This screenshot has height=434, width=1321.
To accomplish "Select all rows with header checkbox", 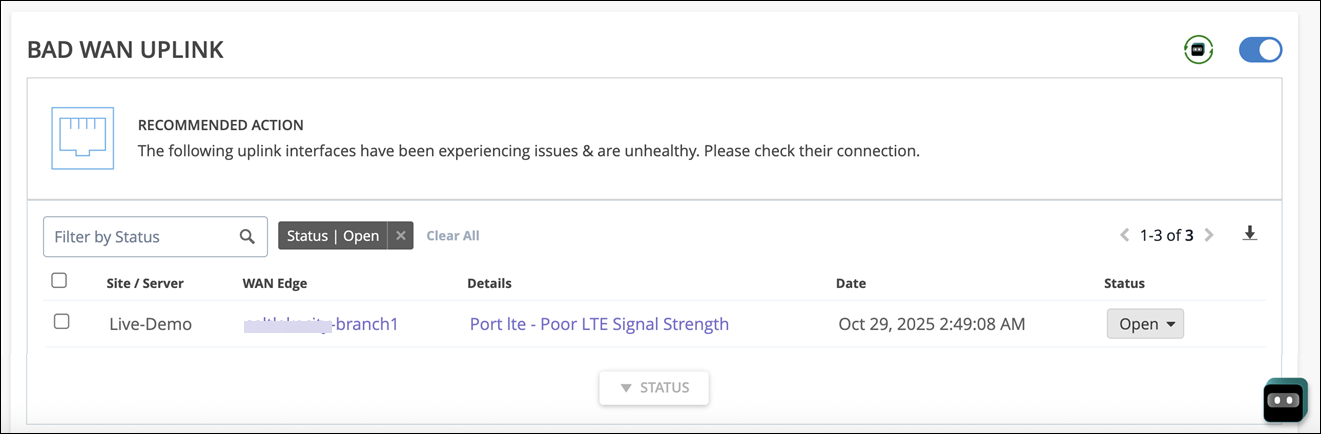I will coord(59,281).
